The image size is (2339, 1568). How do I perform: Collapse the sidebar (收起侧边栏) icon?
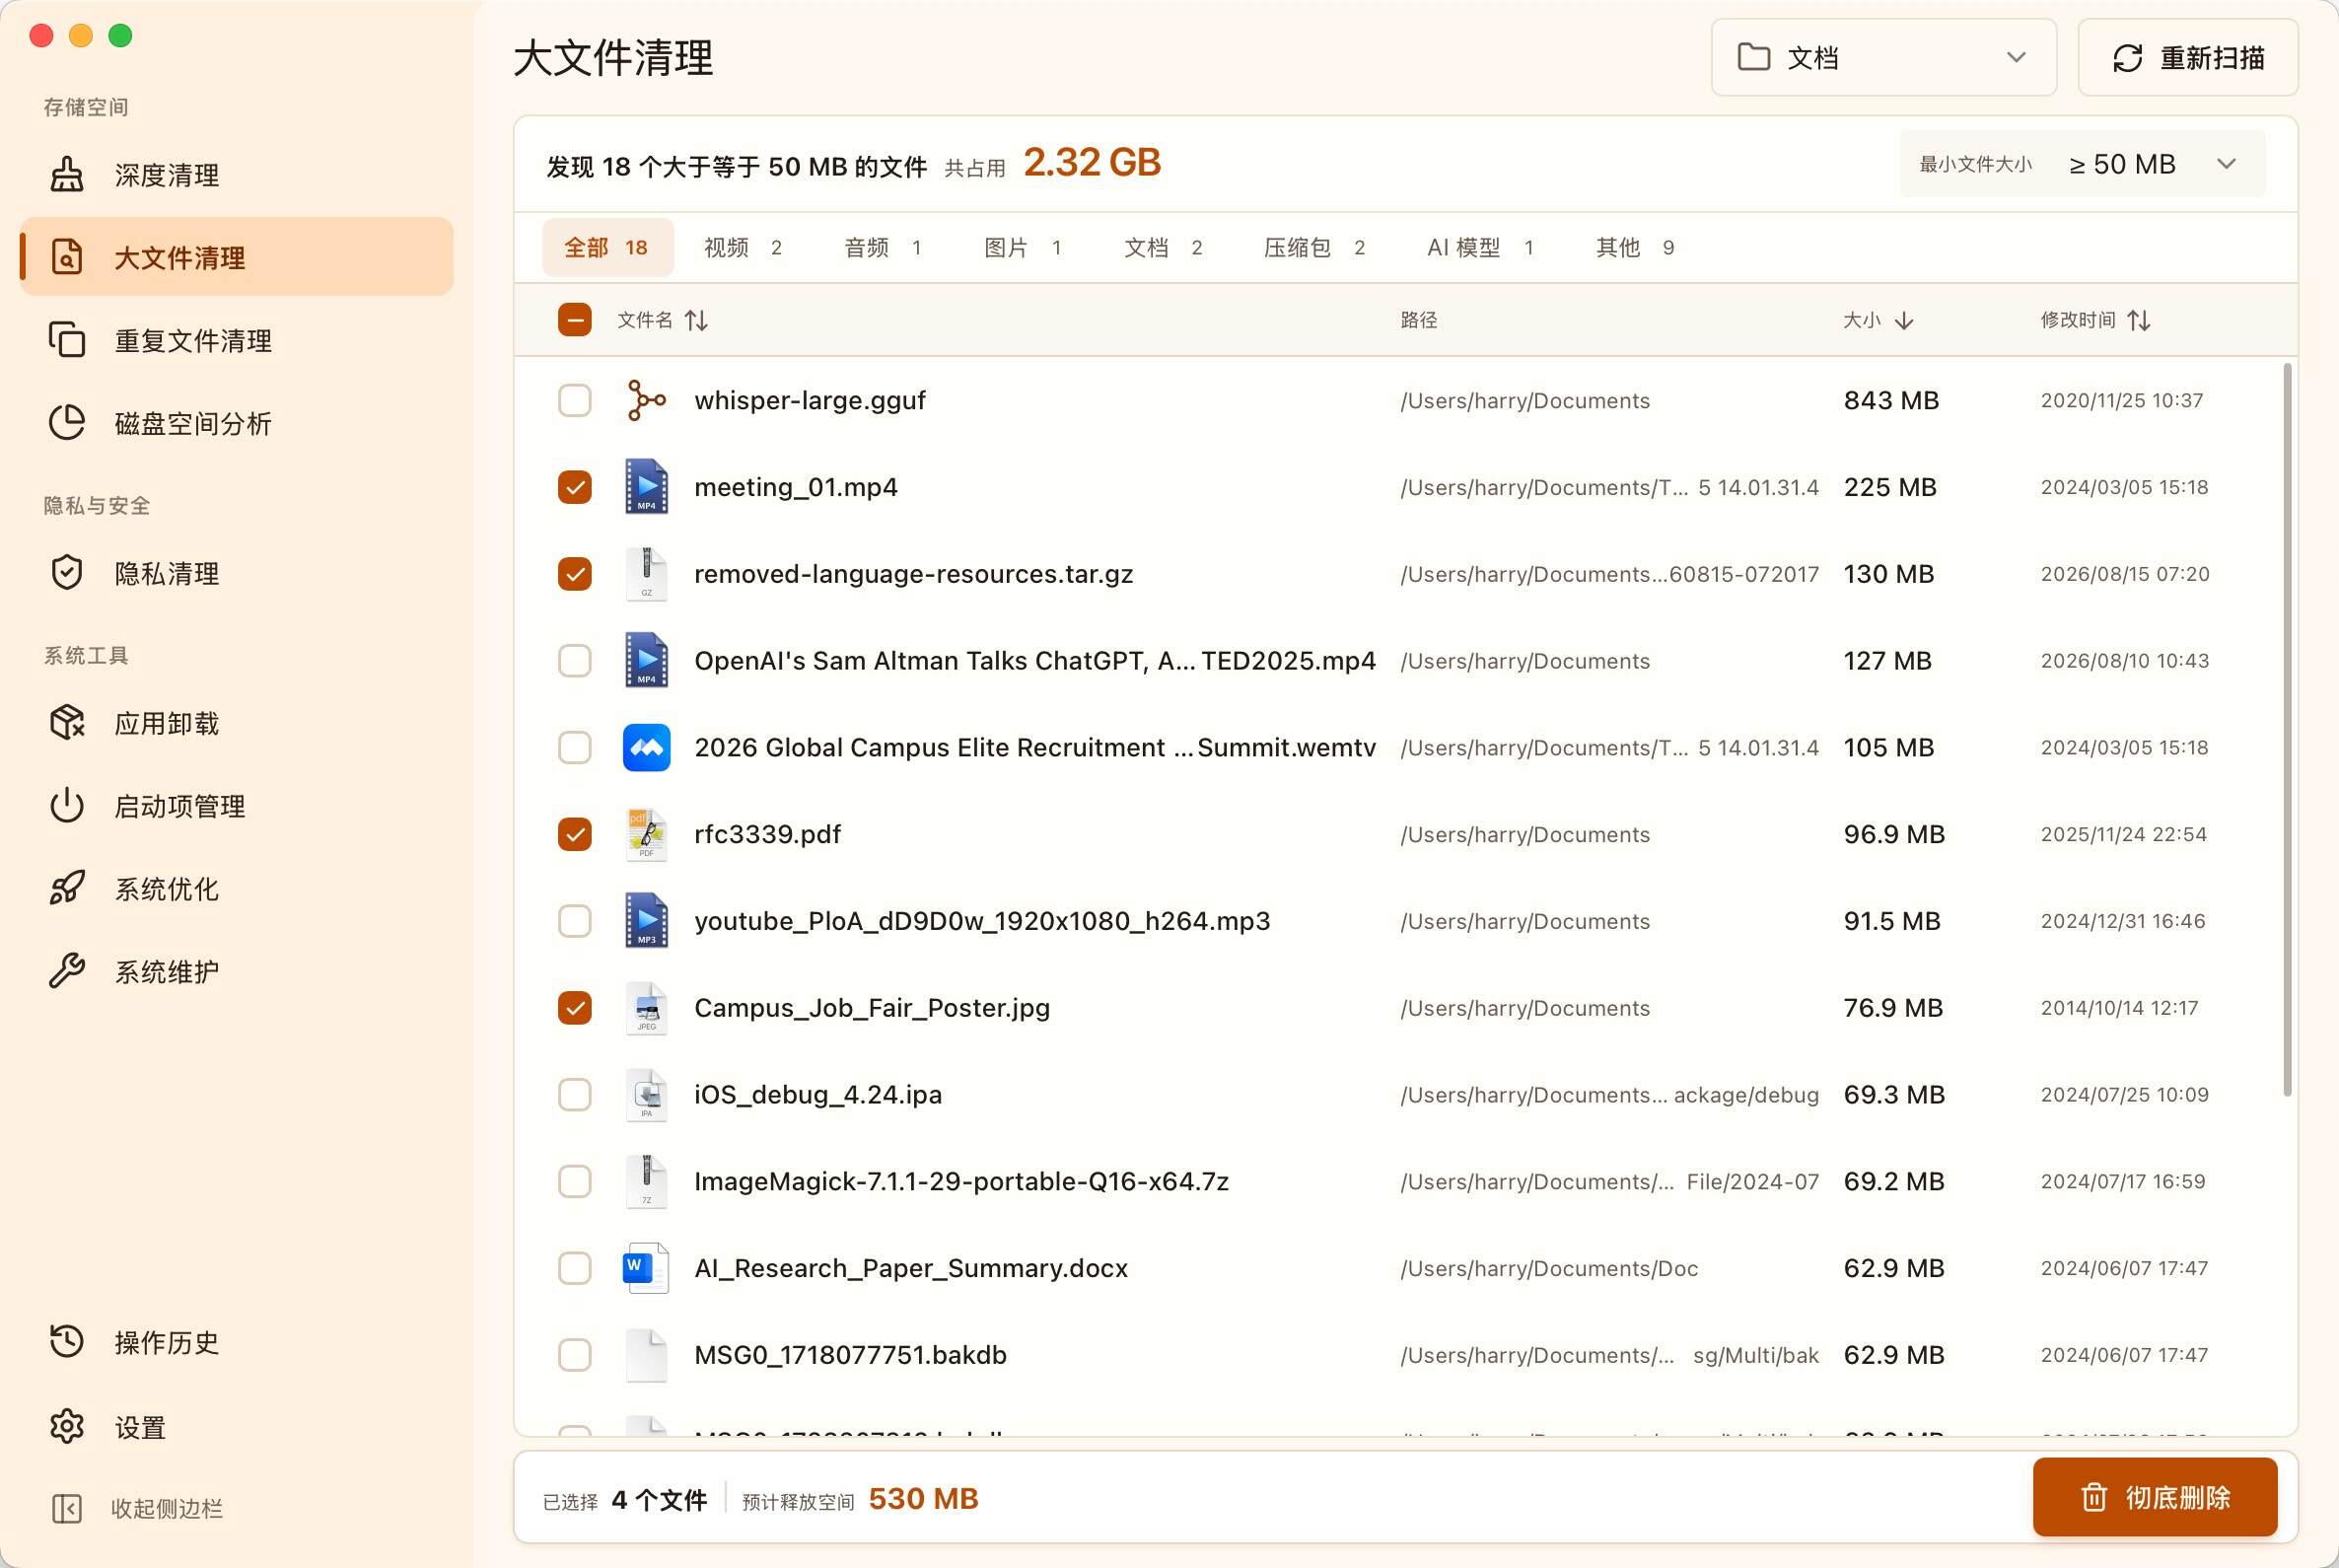67,1508
